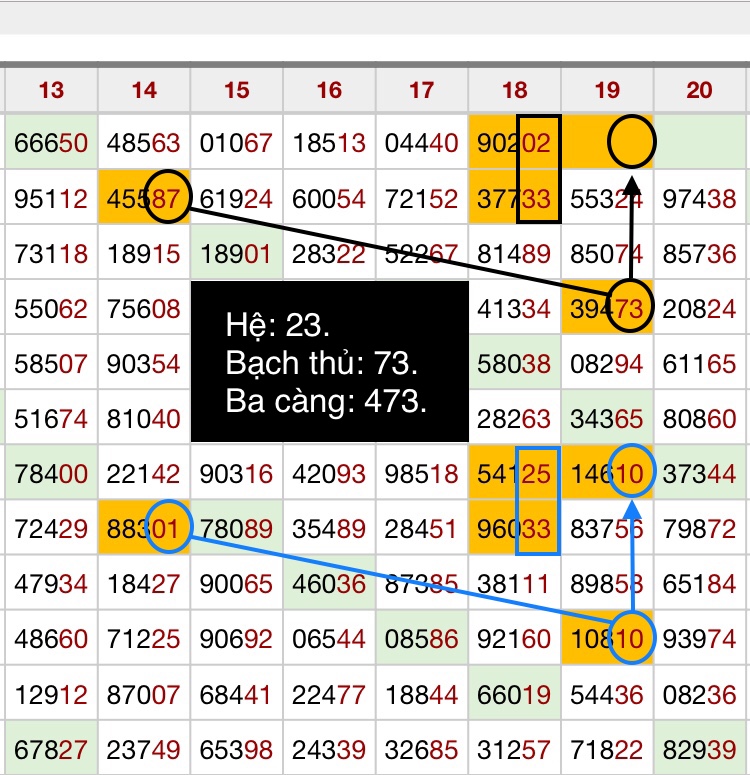
Task: Click the black-circled cell 45587
Action: click(144, 199)
